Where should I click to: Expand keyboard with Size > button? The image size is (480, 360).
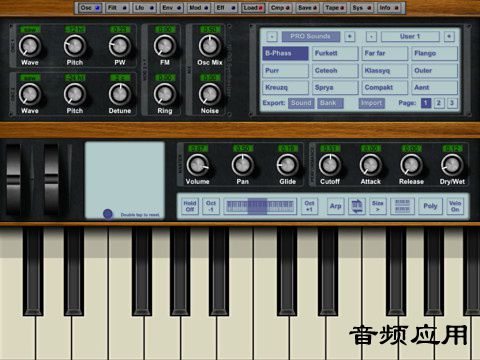[x=378, y=206]
